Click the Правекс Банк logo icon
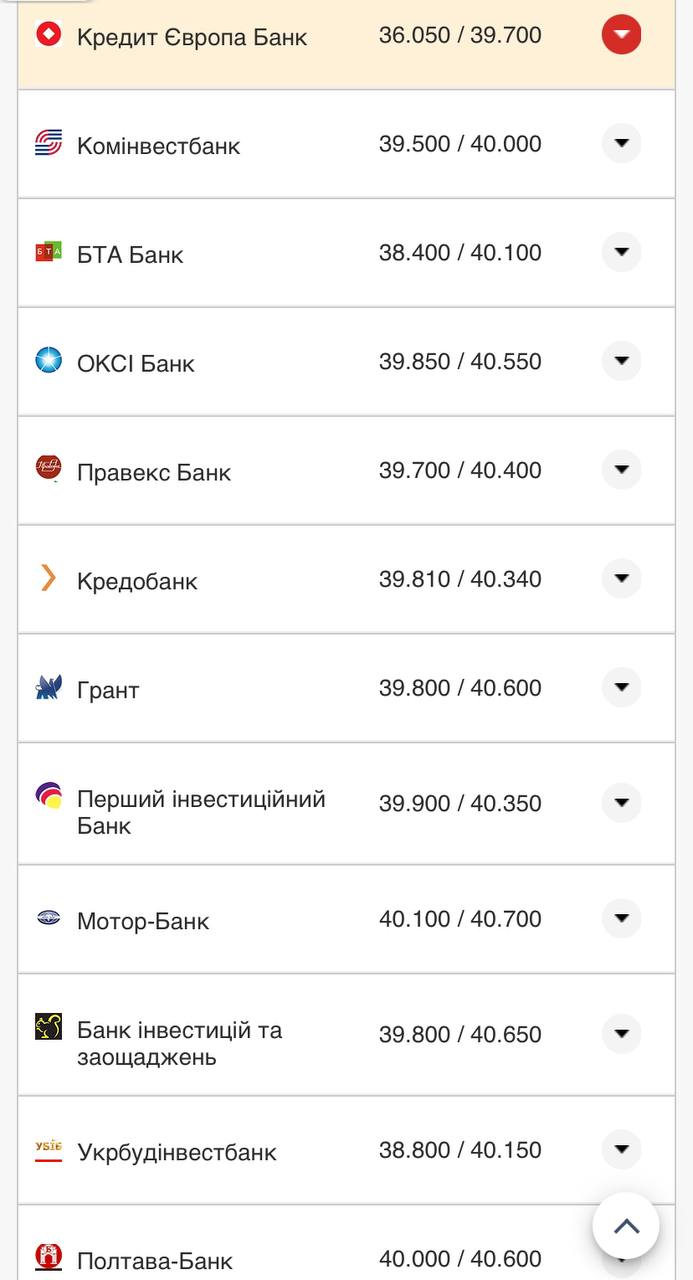This screenshot has width=693, height=1280. coord(48,468)
